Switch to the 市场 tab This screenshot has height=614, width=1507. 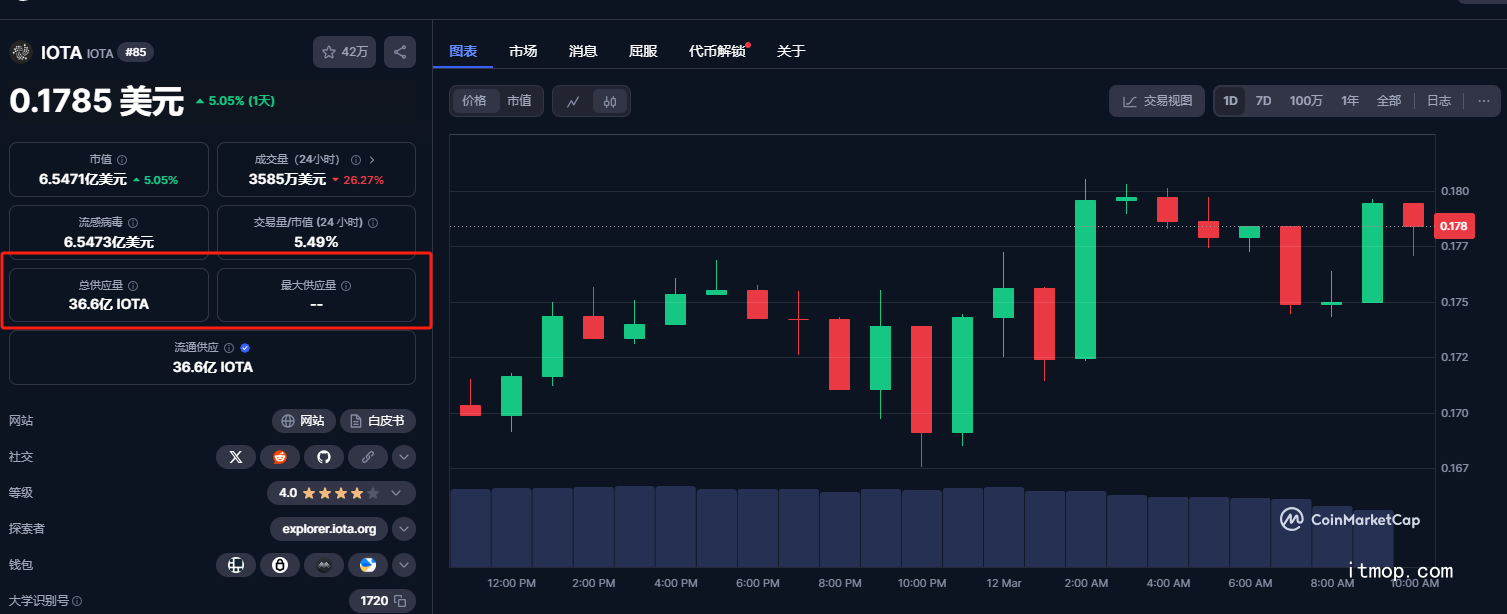click(523, 51)
